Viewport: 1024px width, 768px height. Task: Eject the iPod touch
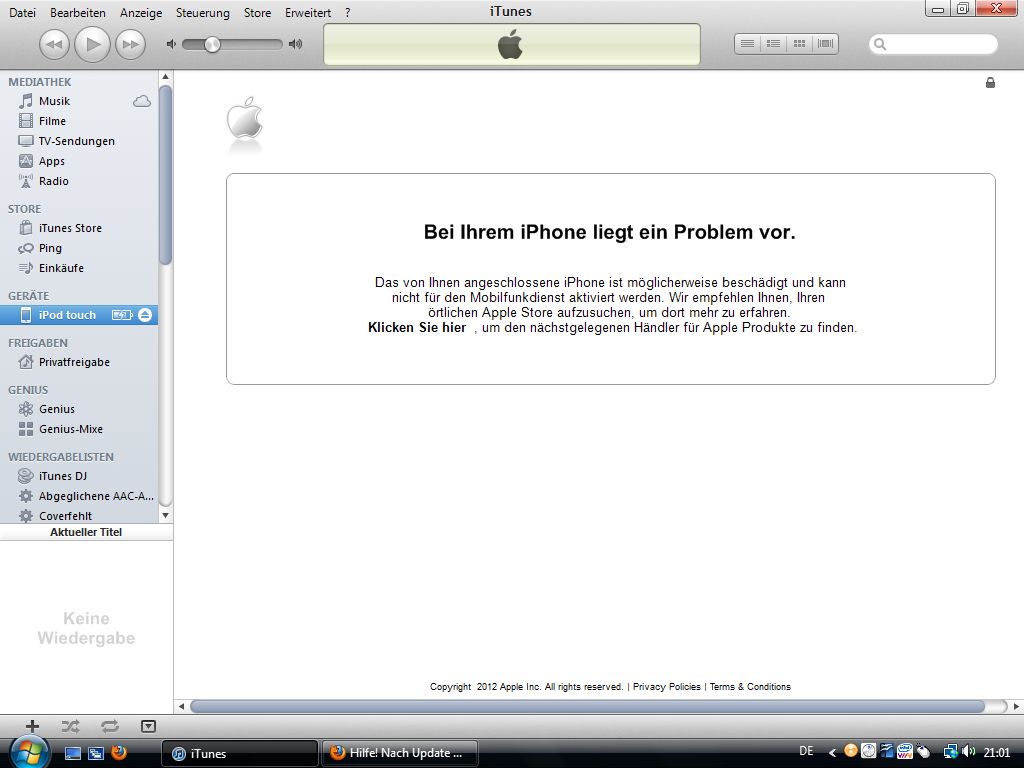[145, 315]
